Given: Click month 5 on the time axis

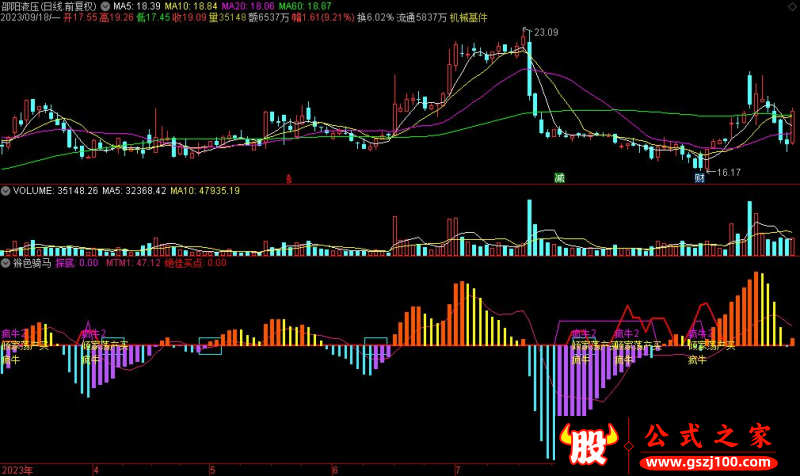Looking at the screenshot, I should (x=213, y=470).
